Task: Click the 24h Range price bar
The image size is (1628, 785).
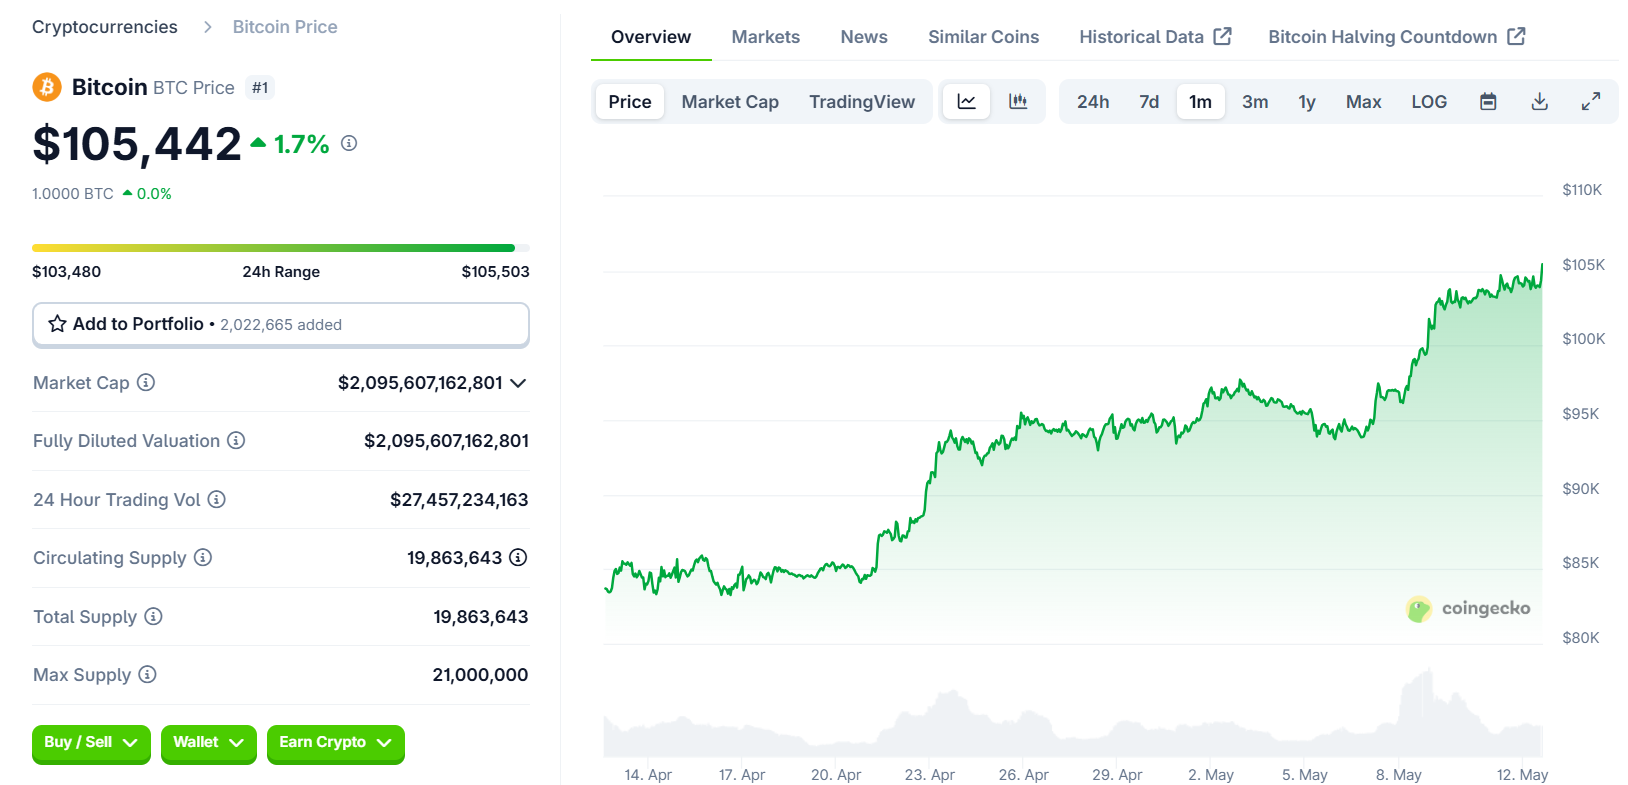Action: [x=280, y=248]
